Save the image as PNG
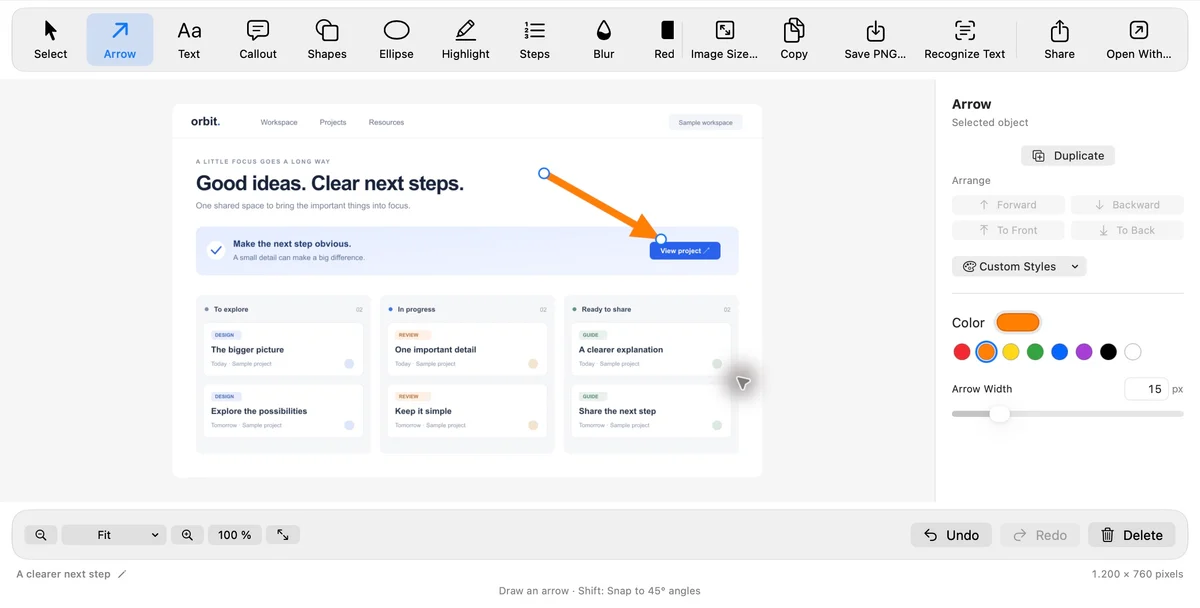 point(875,40)
